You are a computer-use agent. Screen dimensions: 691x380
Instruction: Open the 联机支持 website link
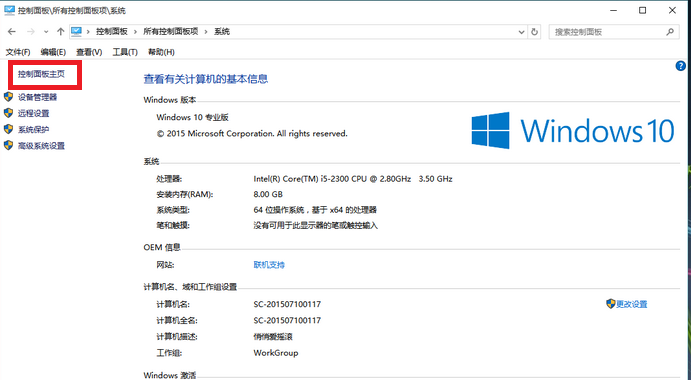pyautogui.click(x=269, y=265)
